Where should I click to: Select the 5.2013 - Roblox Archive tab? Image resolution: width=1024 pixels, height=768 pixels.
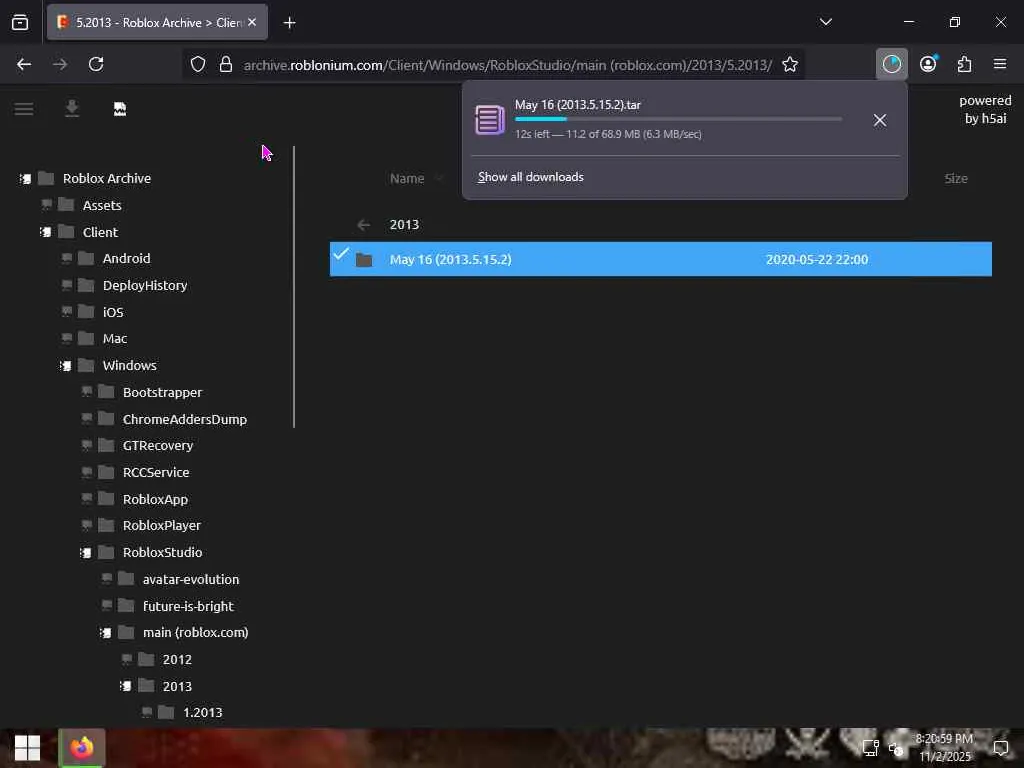pyautogui.click(x=157, y=22)
